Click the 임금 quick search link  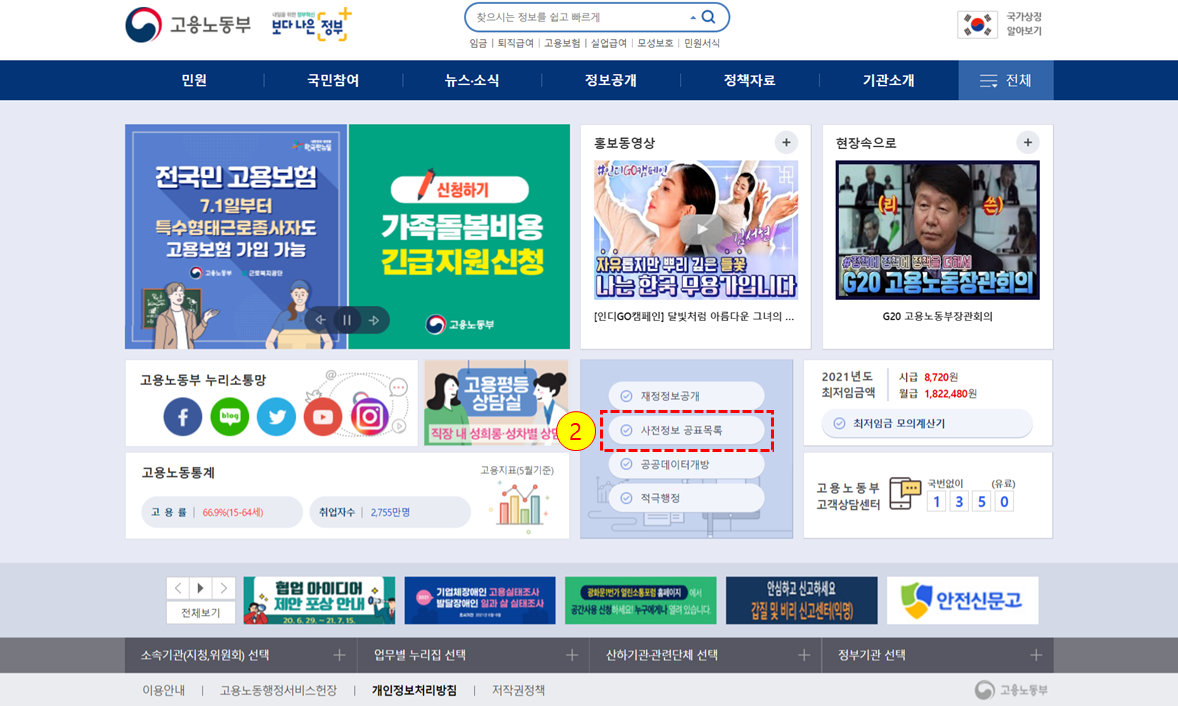tap(479, 44)
